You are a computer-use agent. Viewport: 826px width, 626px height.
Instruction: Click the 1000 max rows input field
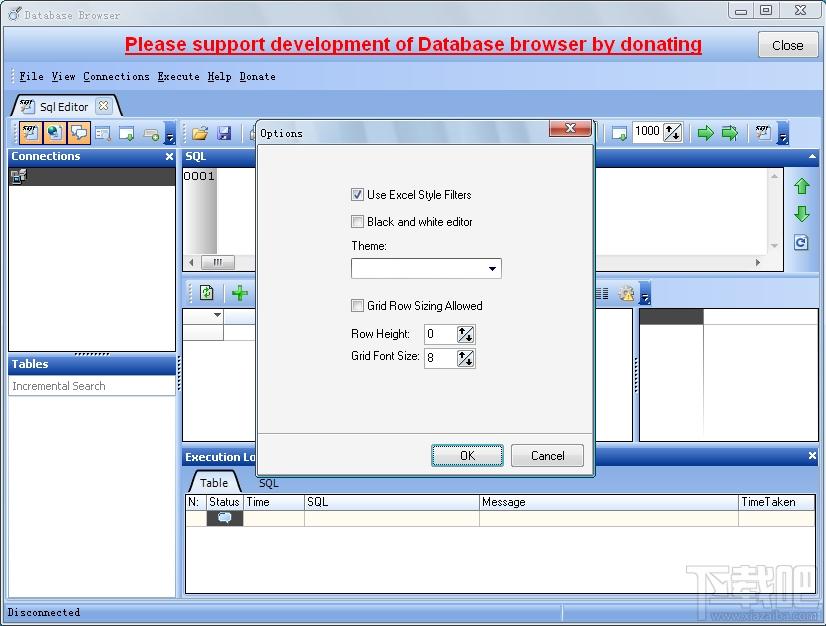[x=647, y=132]
